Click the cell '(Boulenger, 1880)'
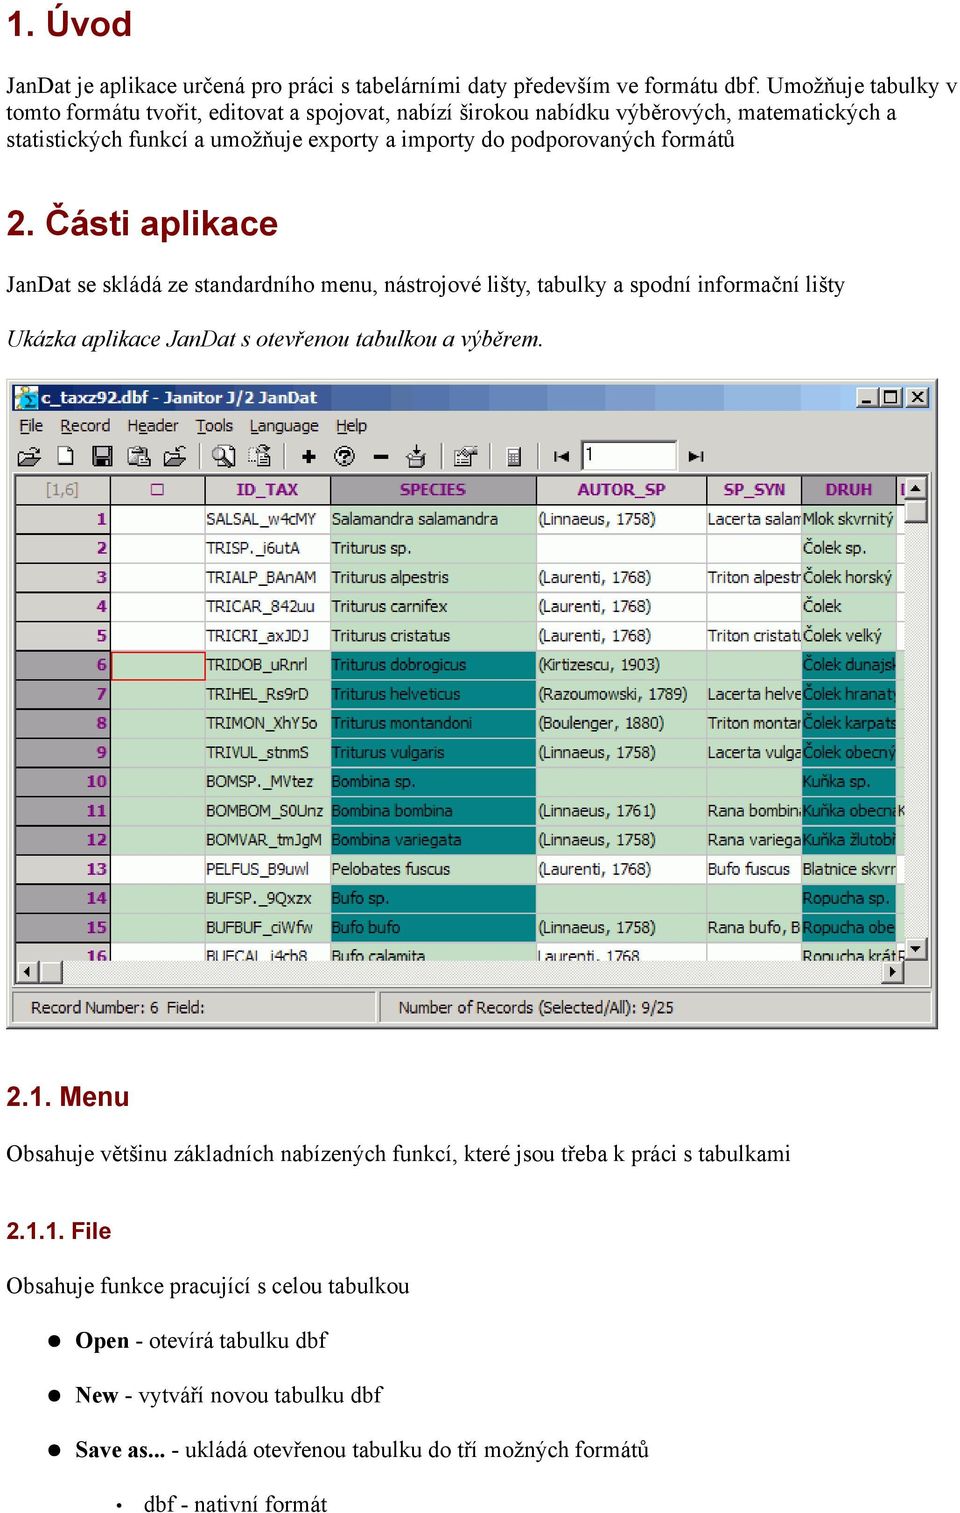This screenshot has width=960, height=1513. pos(621,723)
